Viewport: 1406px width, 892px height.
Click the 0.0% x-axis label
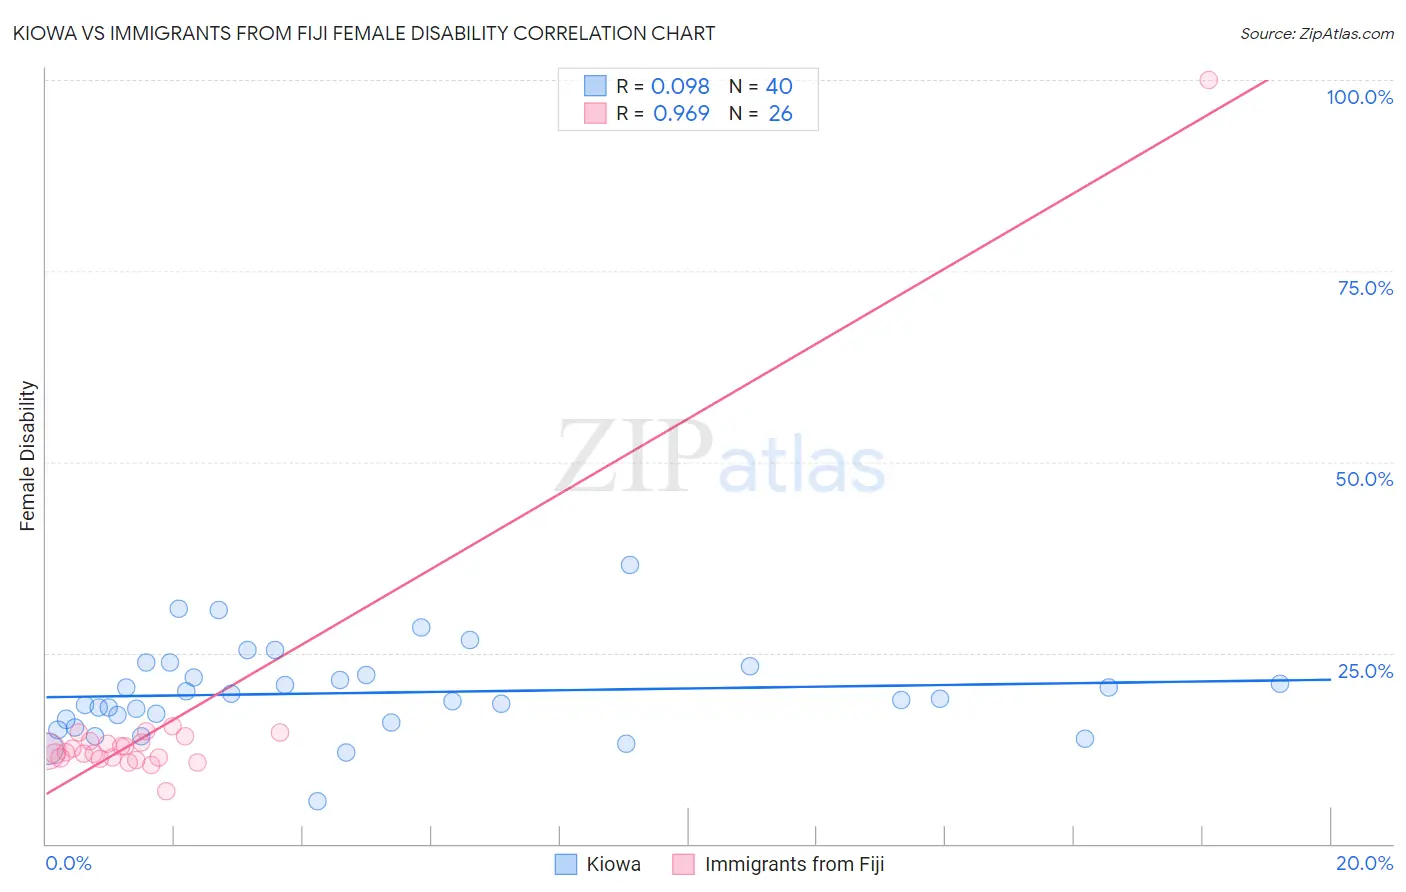(x=69, y=863)
